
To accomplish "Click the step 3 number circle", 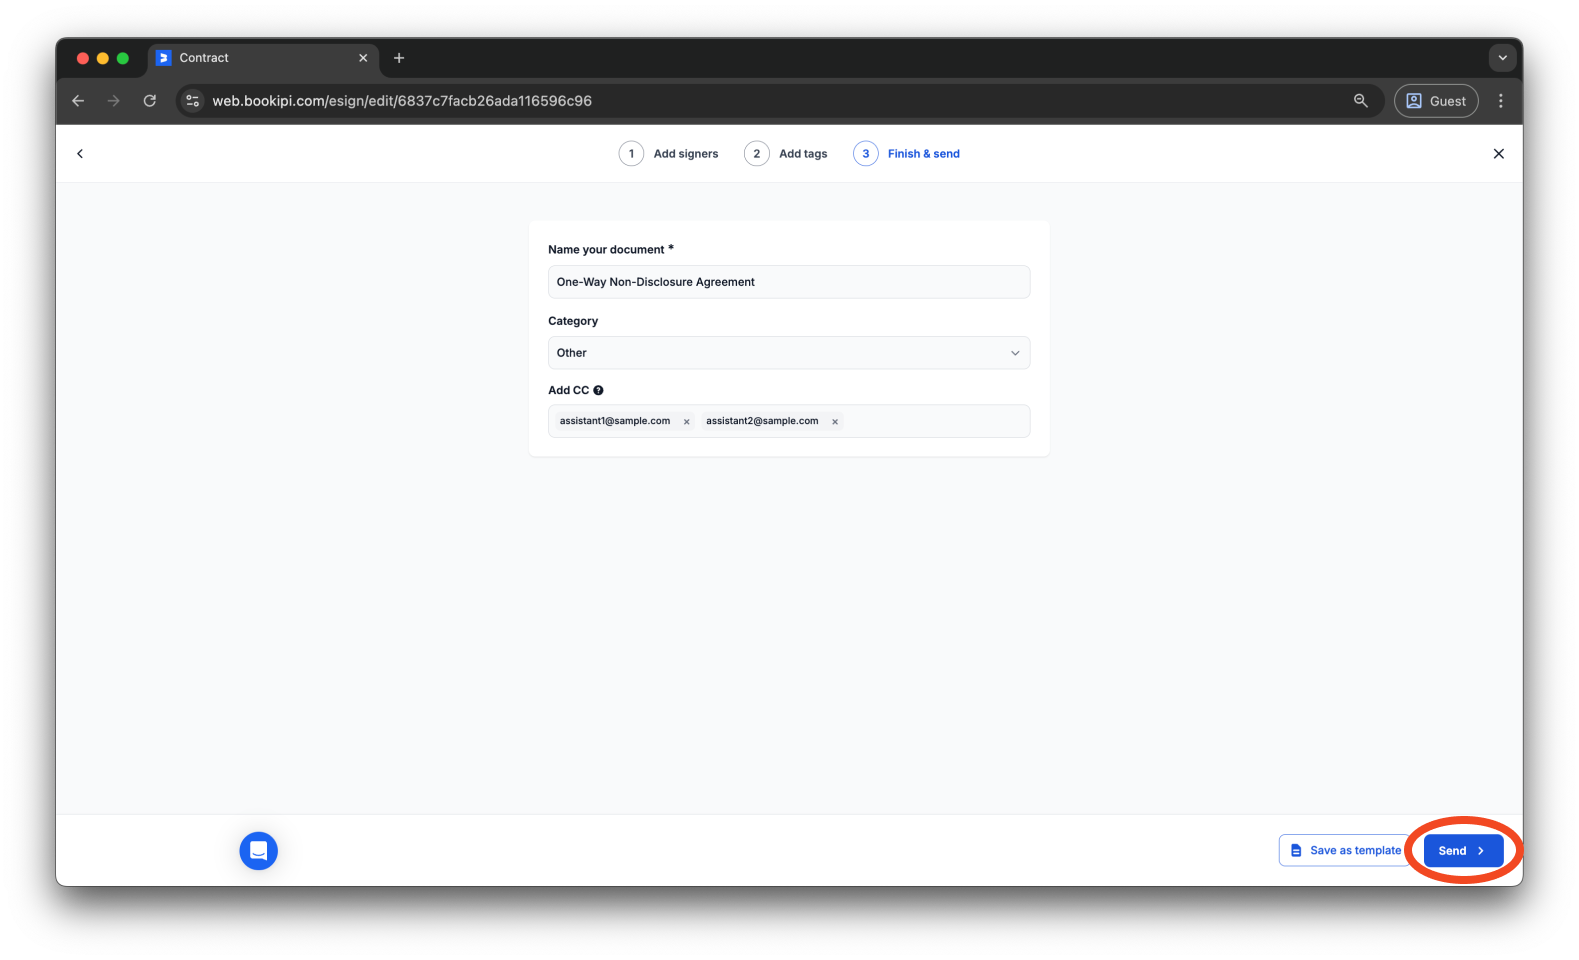I will point(866,154).
